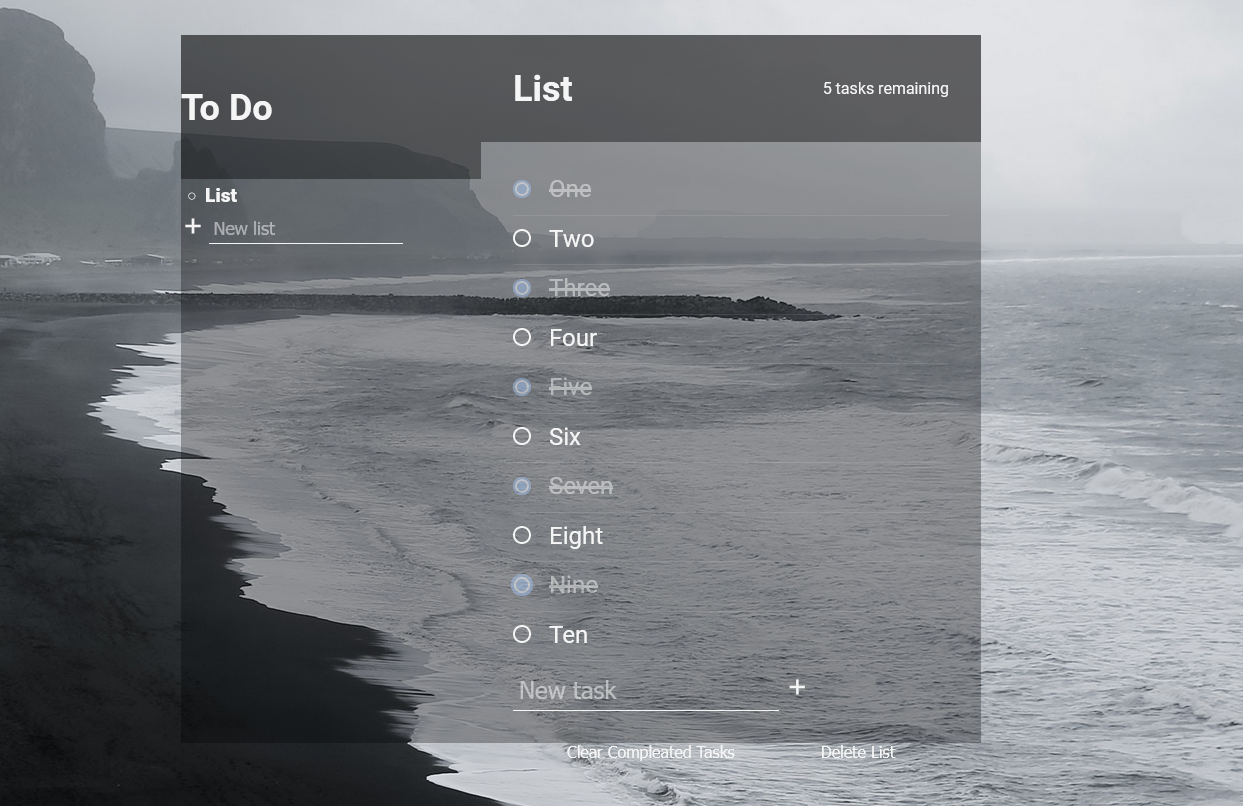1243x806 pixels.
Task: Click the List heading title
Action: pyautogui.click(x=543, y=89)
